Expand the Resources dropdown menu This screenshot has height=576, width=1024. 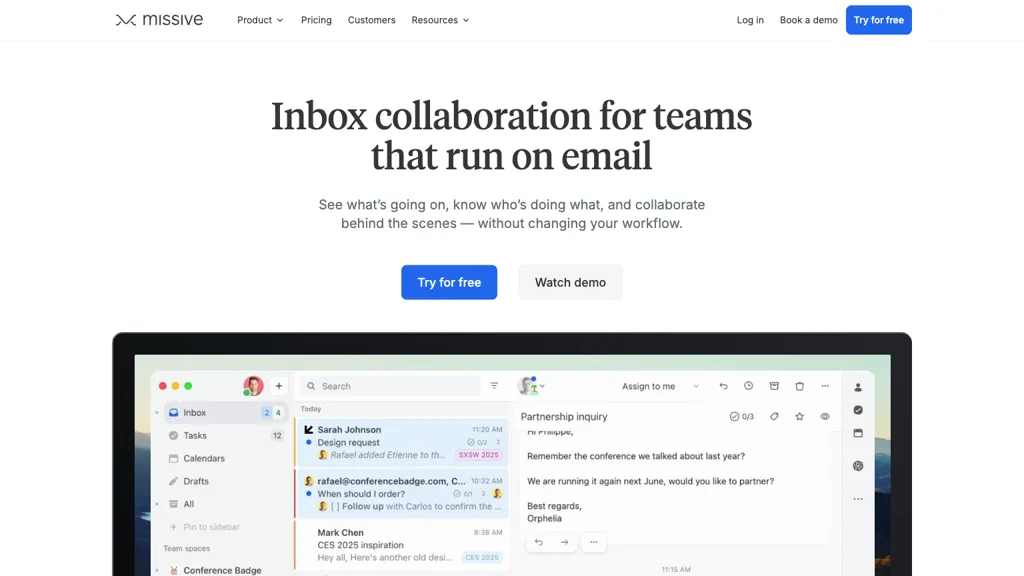[x=440, y=20]
